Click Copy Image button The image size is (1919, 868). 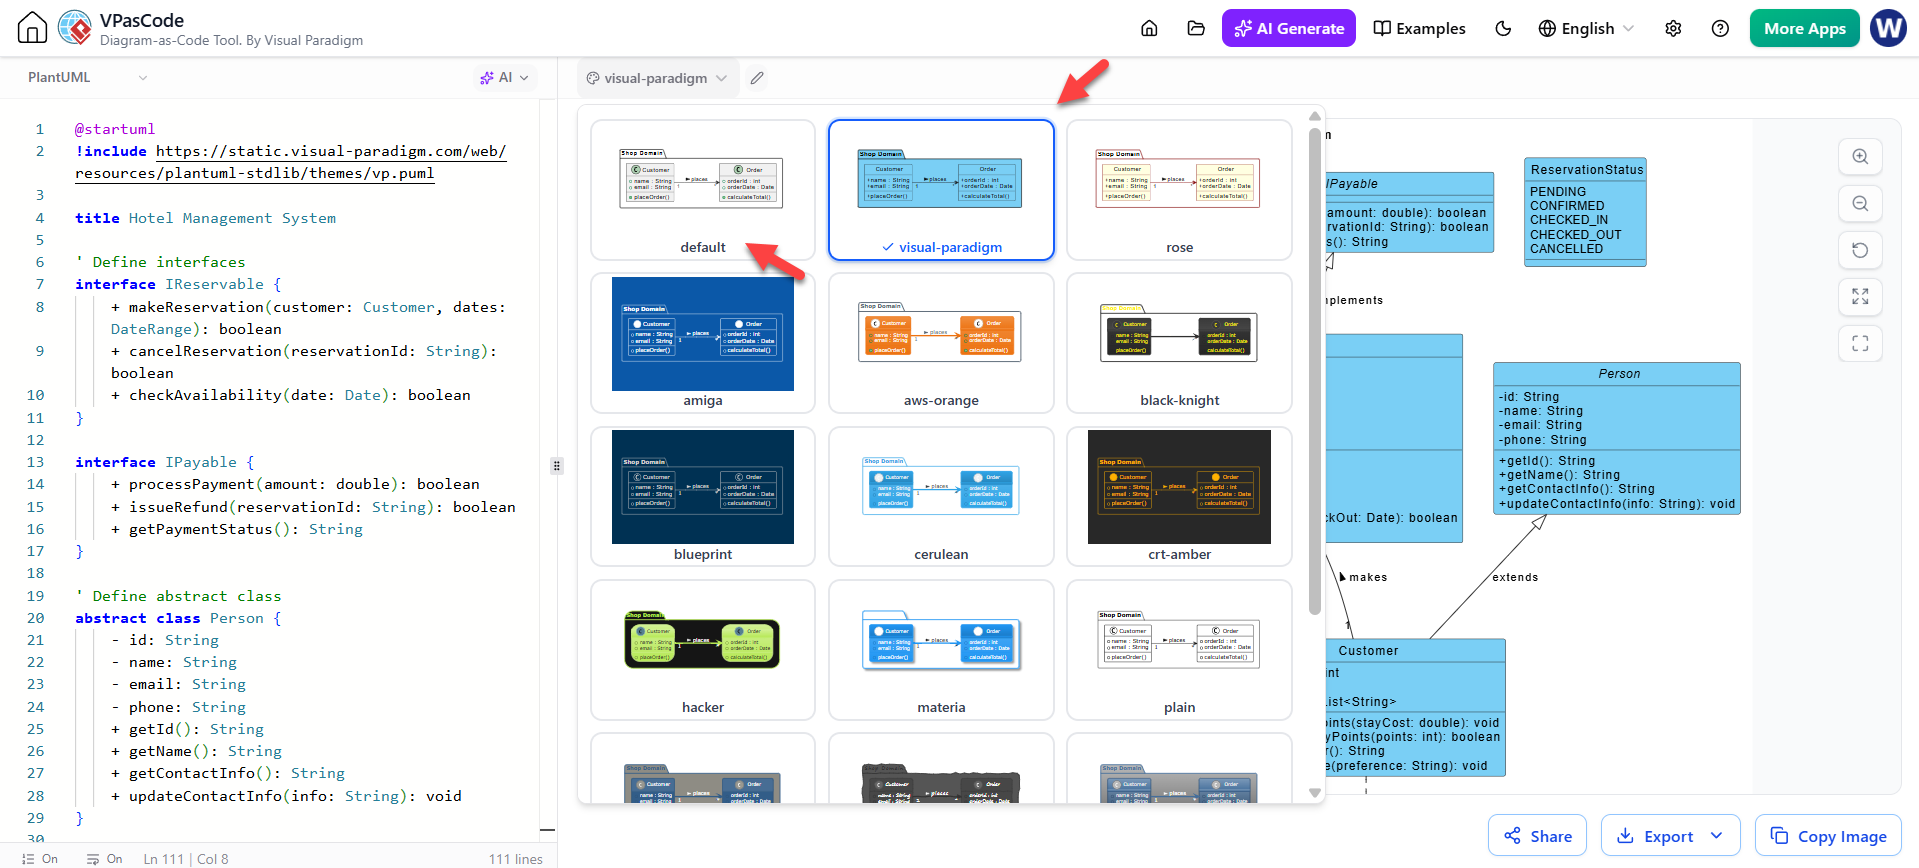[1828, 836]
